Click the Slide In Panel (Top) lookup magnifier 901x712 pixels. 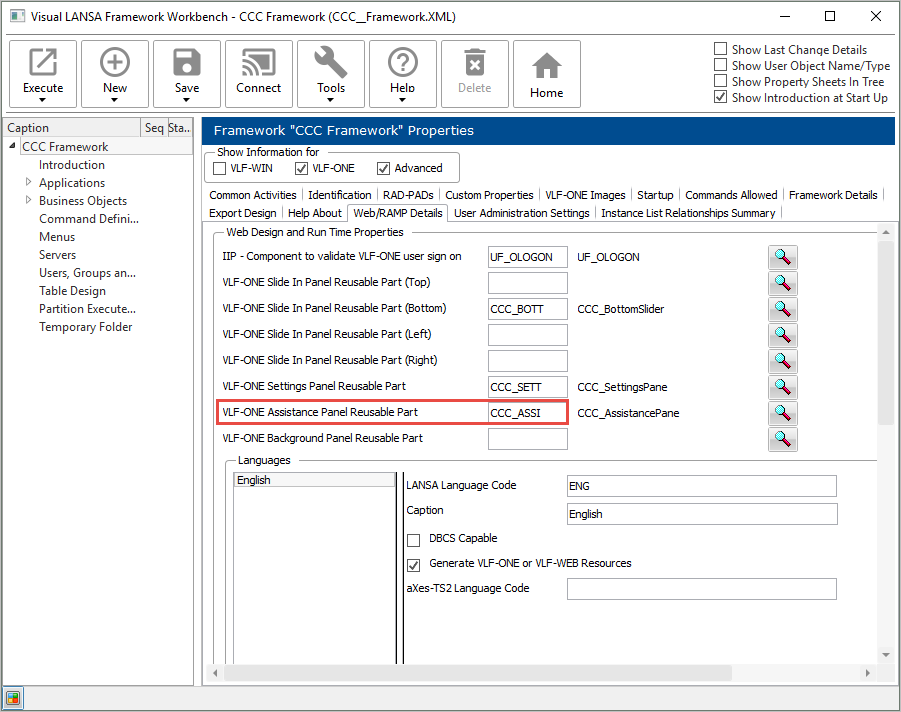tap(783, 283)
